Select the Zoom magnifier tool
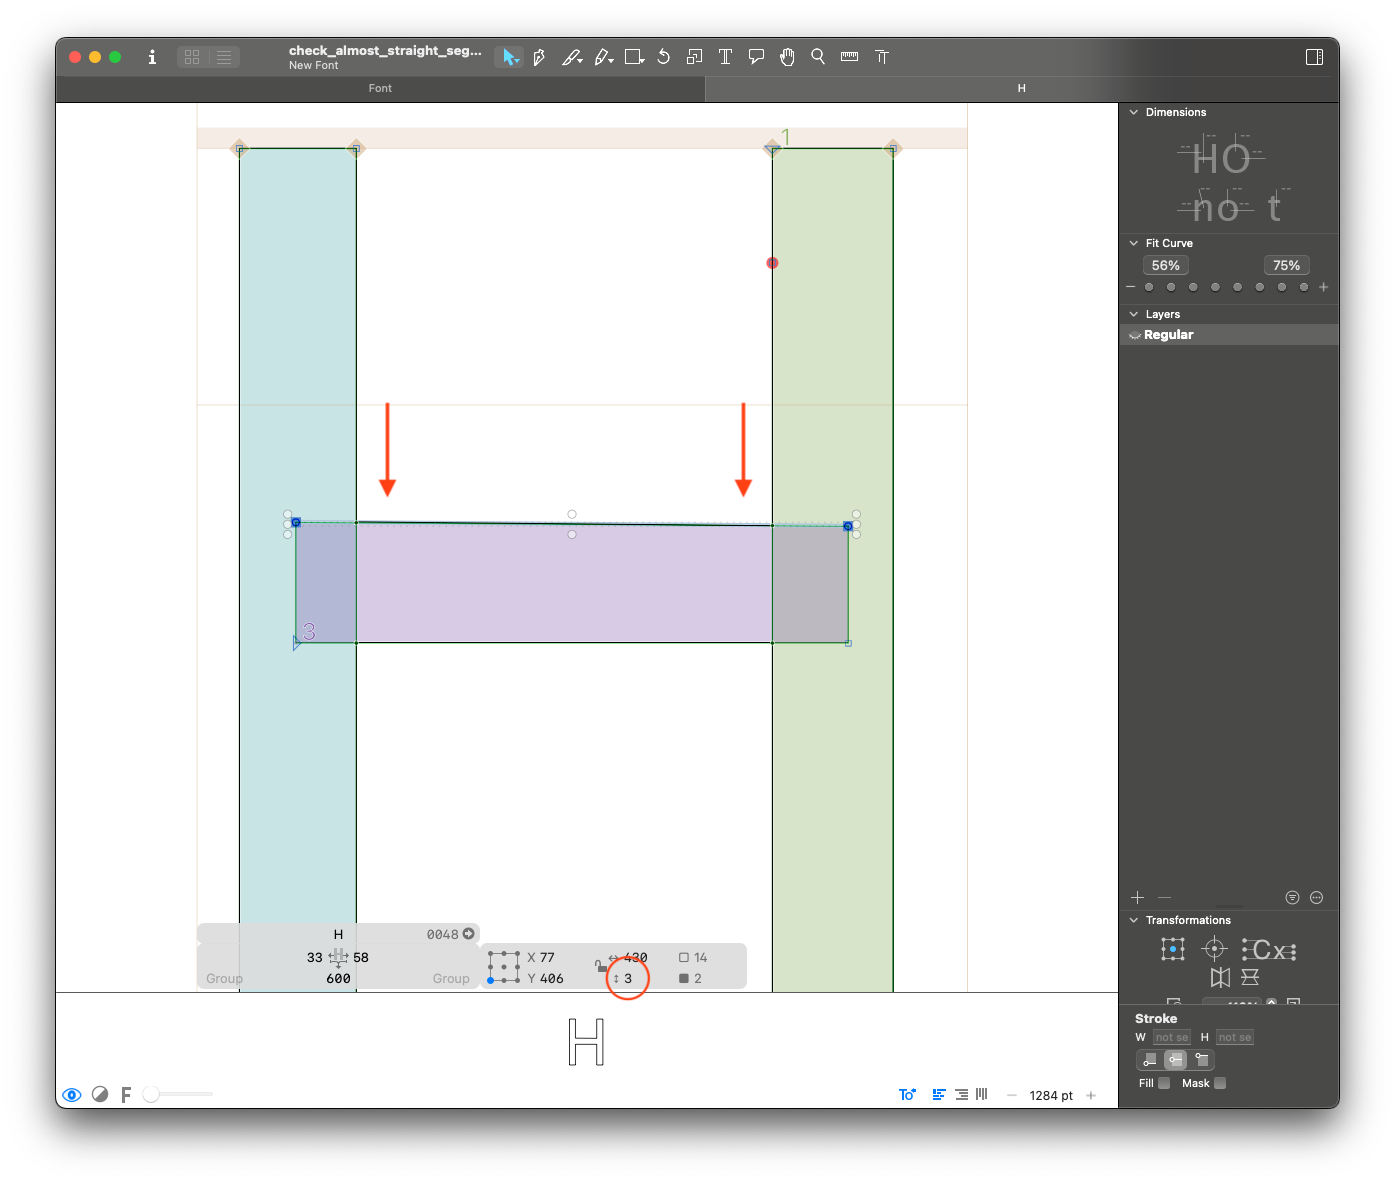 click(x=818, y=57)
